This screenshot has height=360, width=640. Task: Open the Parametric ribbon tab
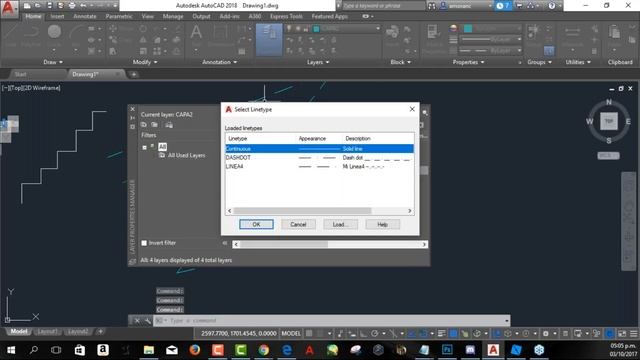click(x=119, y=16)
